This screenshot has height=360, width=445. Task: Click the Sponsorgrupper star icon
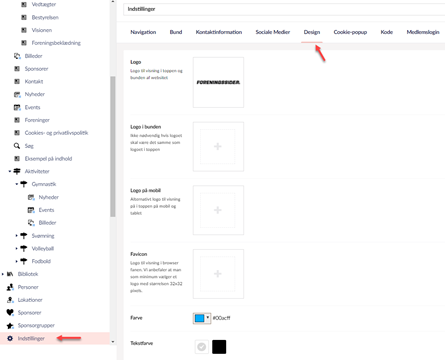[10, 325]
